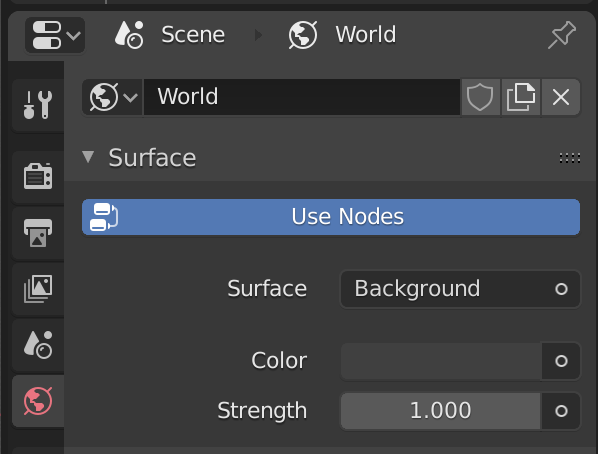Toggle the pin icon for properties context
Viewport: 598px width, 454px height.
tap(562, 35)
